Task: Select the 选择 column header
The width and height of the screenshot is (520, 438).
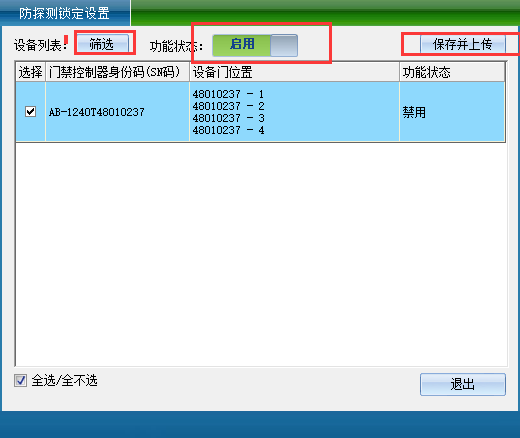Action: click(31, 72)
